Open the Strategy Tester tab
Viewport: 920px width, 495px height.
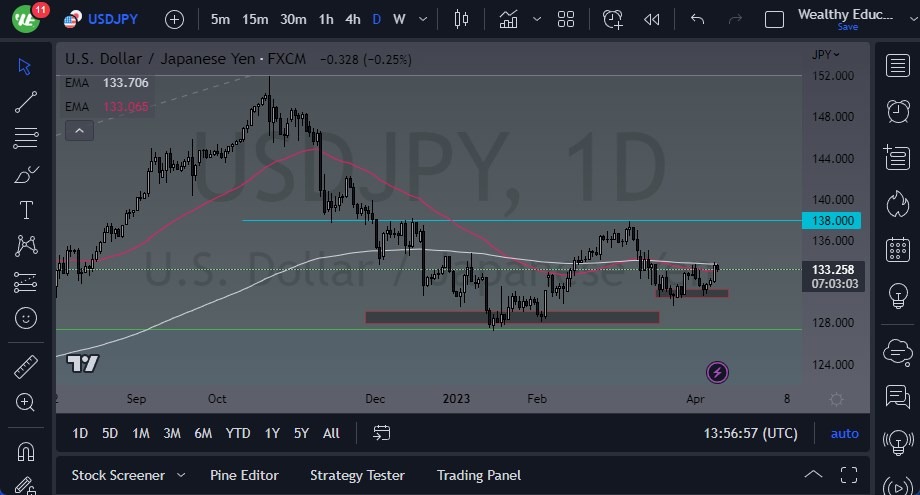click(357, 475)
